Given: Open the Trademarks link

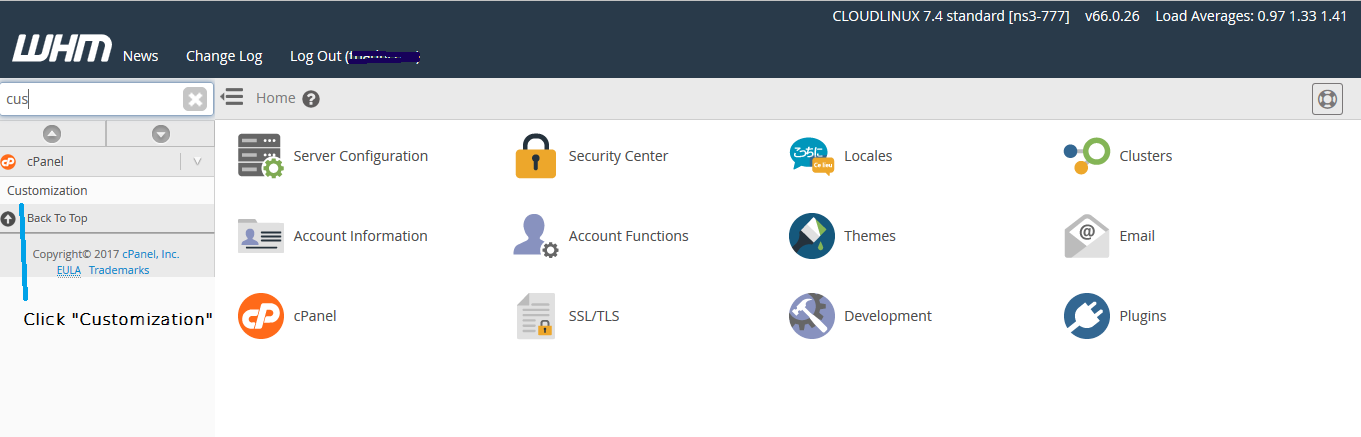Looking at the screenshot, I should point(119,270).
